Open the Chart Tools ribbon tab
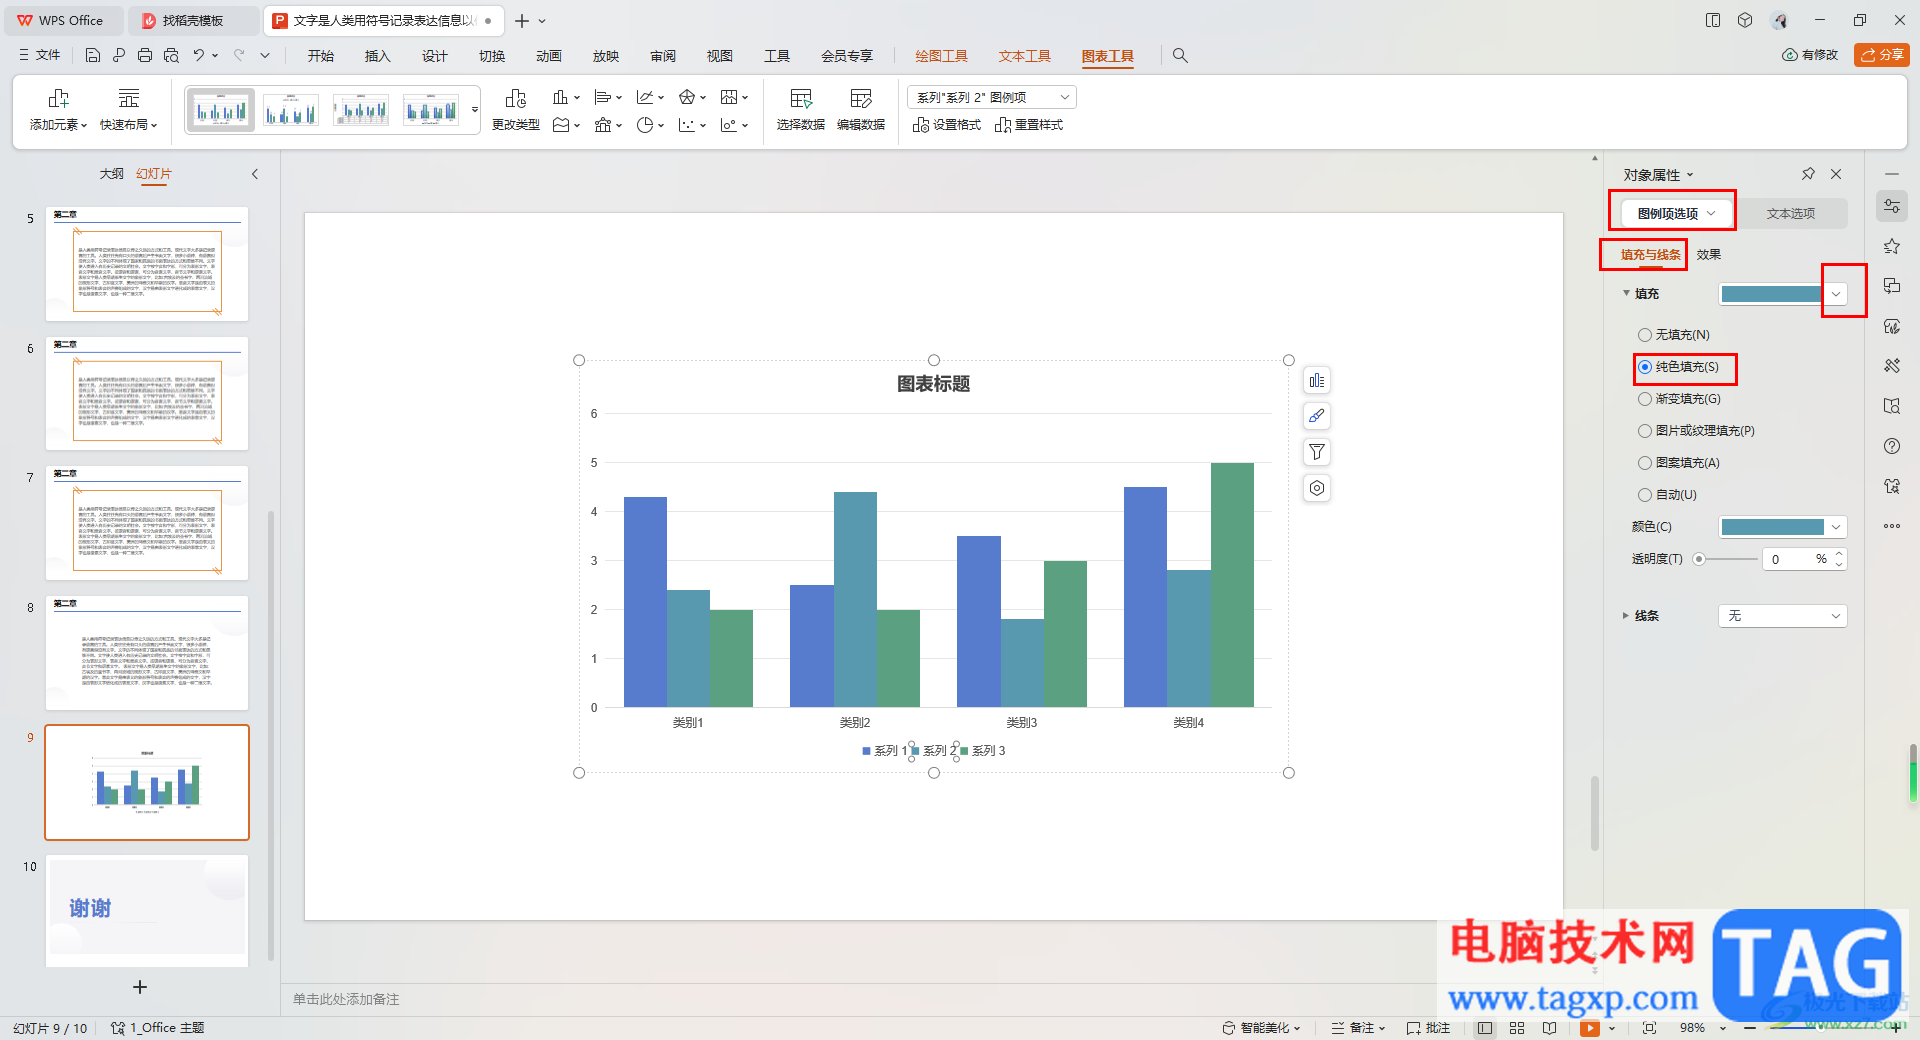 (x=1107, y=56)
